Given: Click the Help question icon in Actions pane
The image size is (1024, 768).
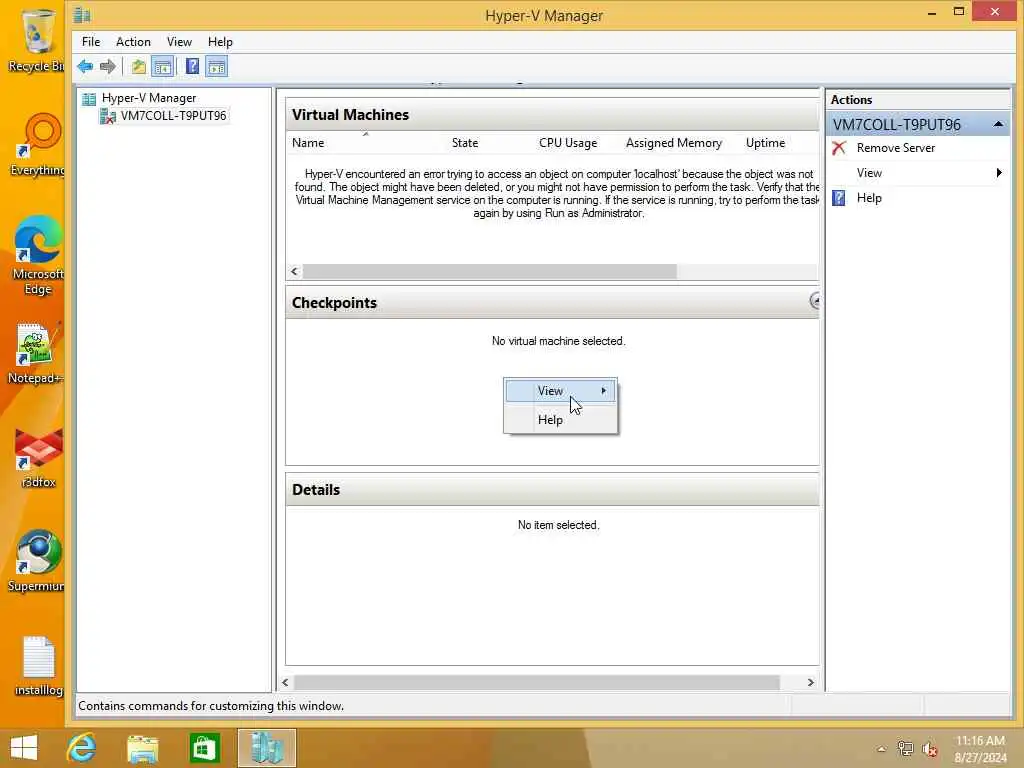Looking at the screenshot, I should pos(839,198).
